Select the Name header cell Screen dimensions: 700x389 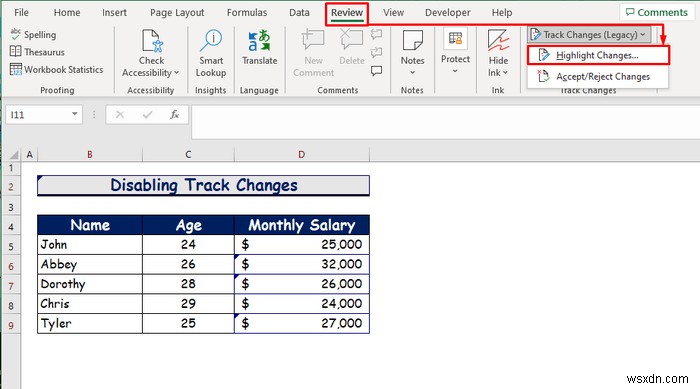pyautogui.click(x=90, y=225)
